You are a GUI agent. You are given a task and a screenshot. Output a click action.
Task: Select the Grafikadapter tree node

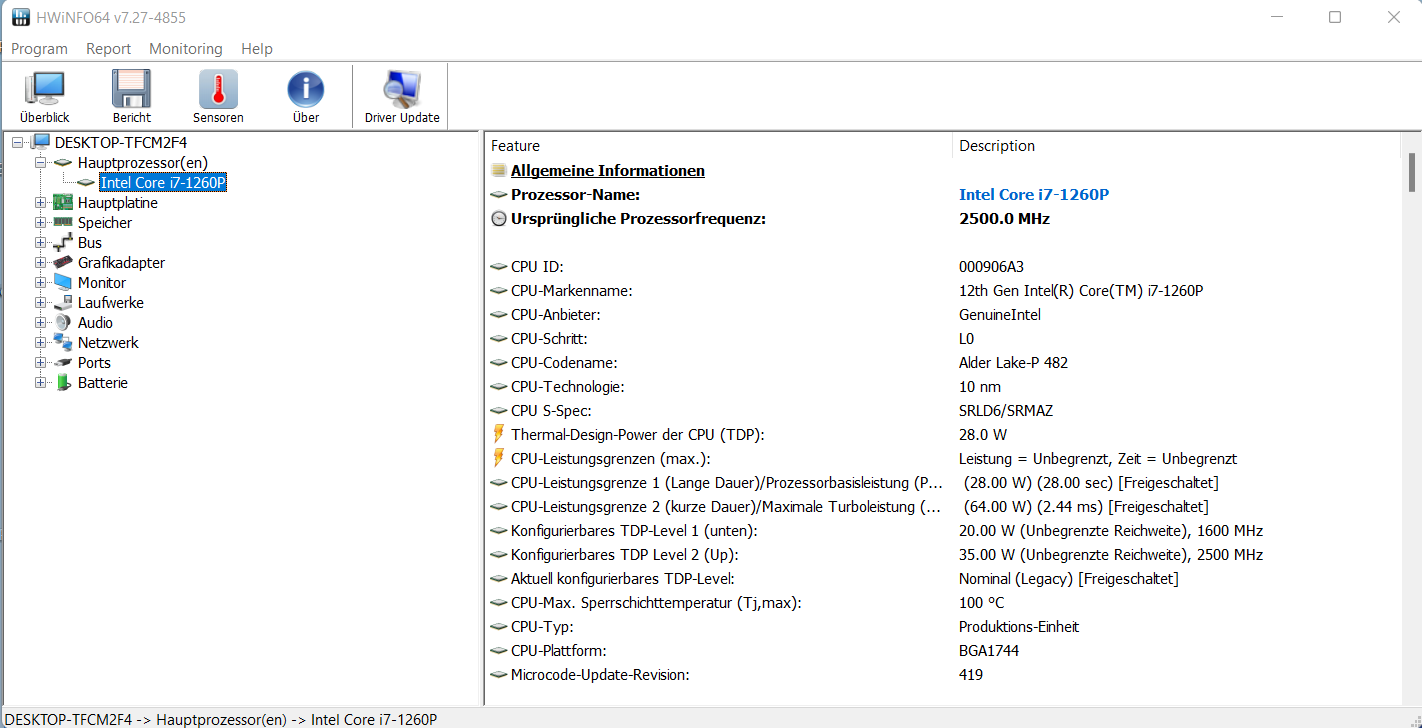121,263
